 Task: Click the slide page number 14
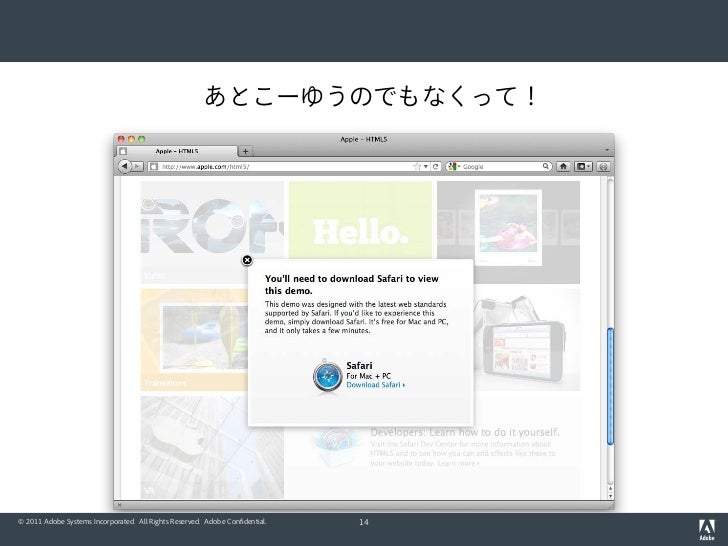[x=364, y=522]
